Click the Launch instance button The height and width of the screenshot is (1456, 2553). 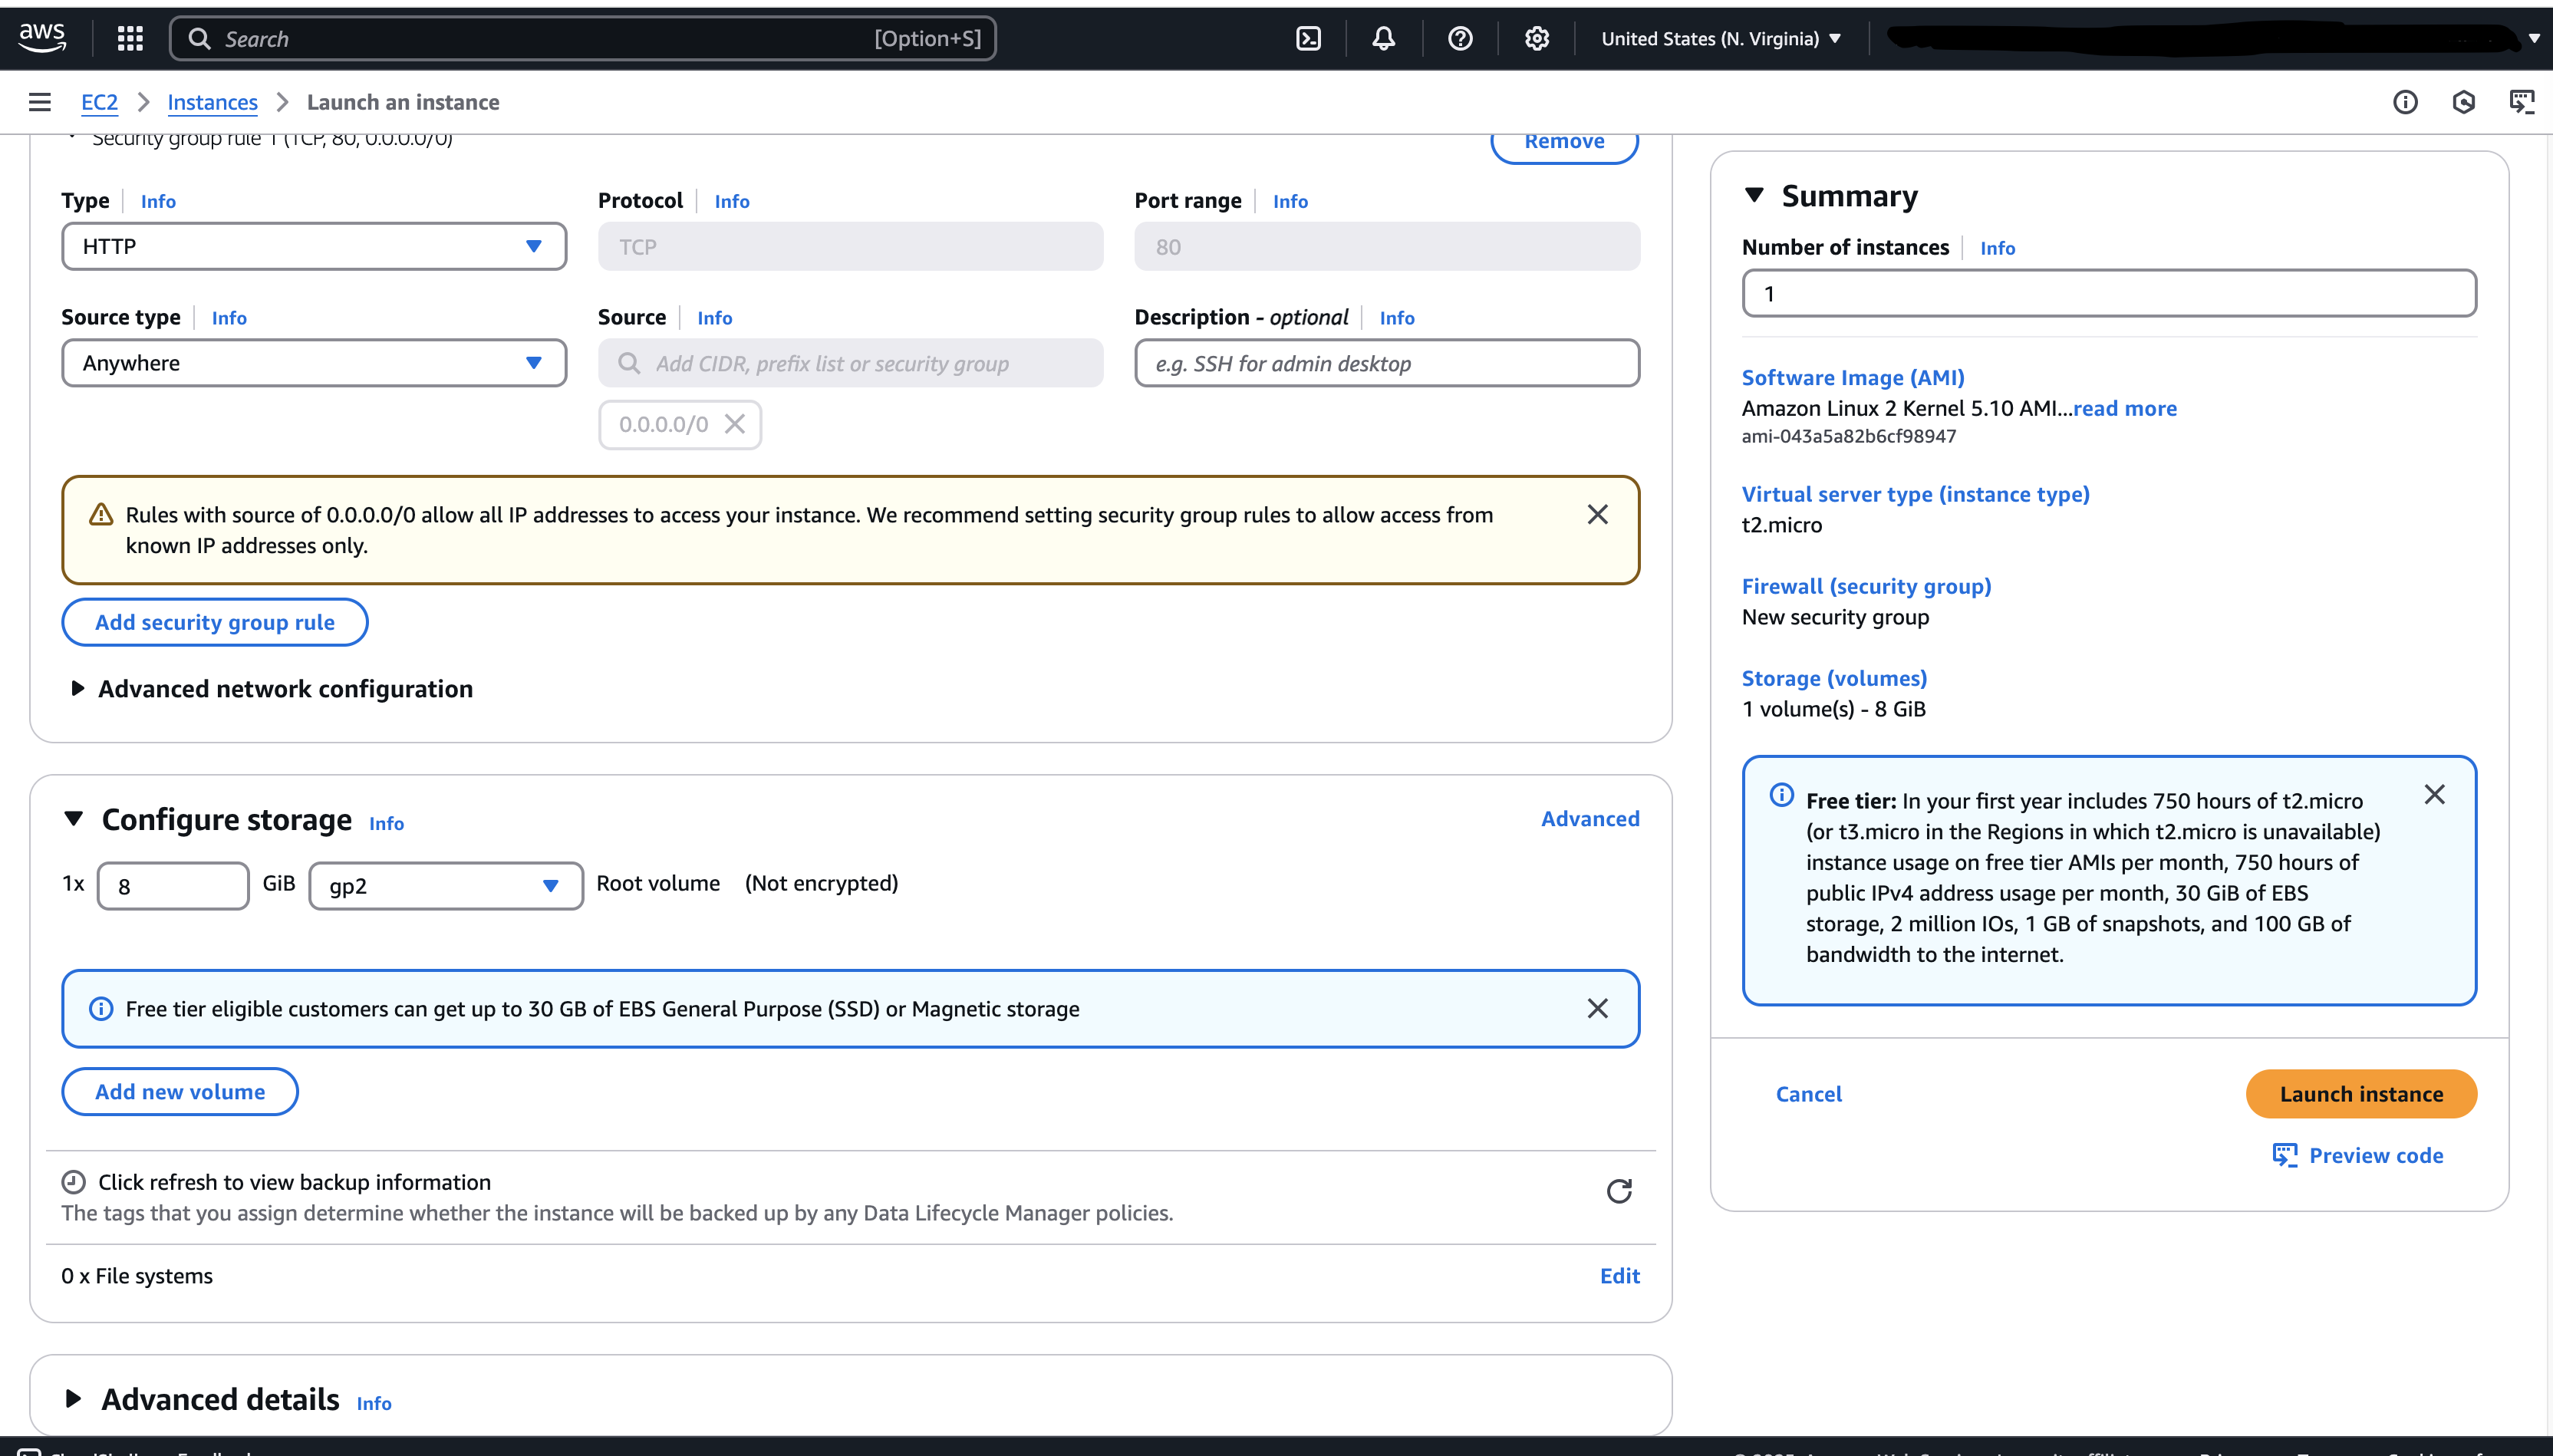tap(2361, 1094)
